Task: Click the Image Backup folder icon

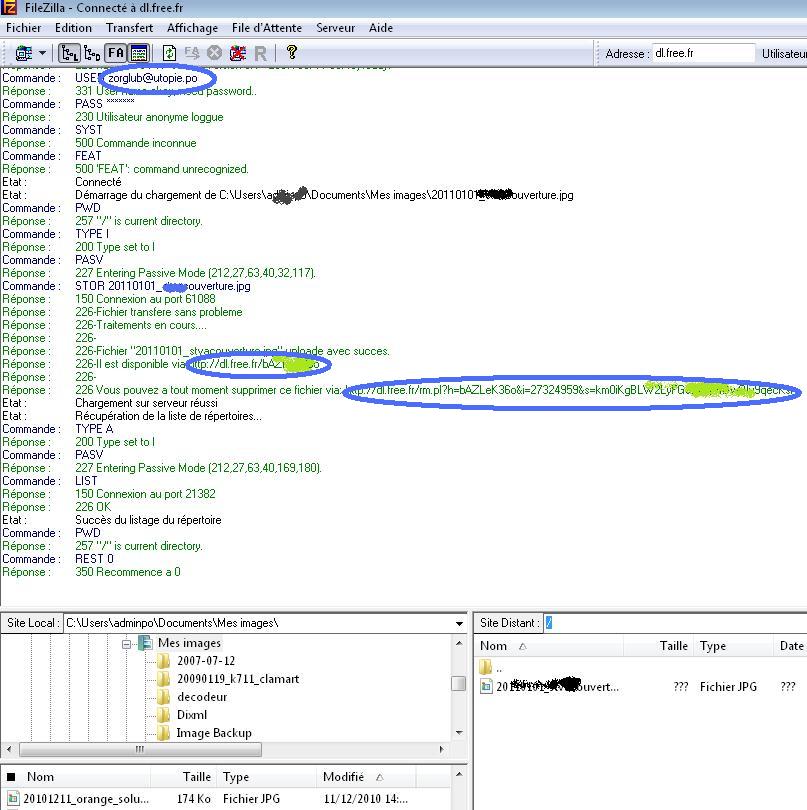Action: pos(163,733)
